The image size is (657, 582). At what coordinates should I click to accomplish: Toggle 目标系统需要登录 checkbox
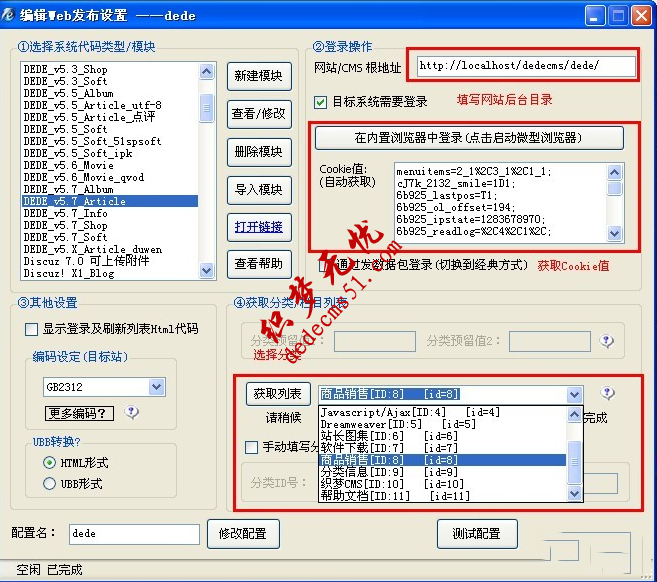[x=321, y=102]
